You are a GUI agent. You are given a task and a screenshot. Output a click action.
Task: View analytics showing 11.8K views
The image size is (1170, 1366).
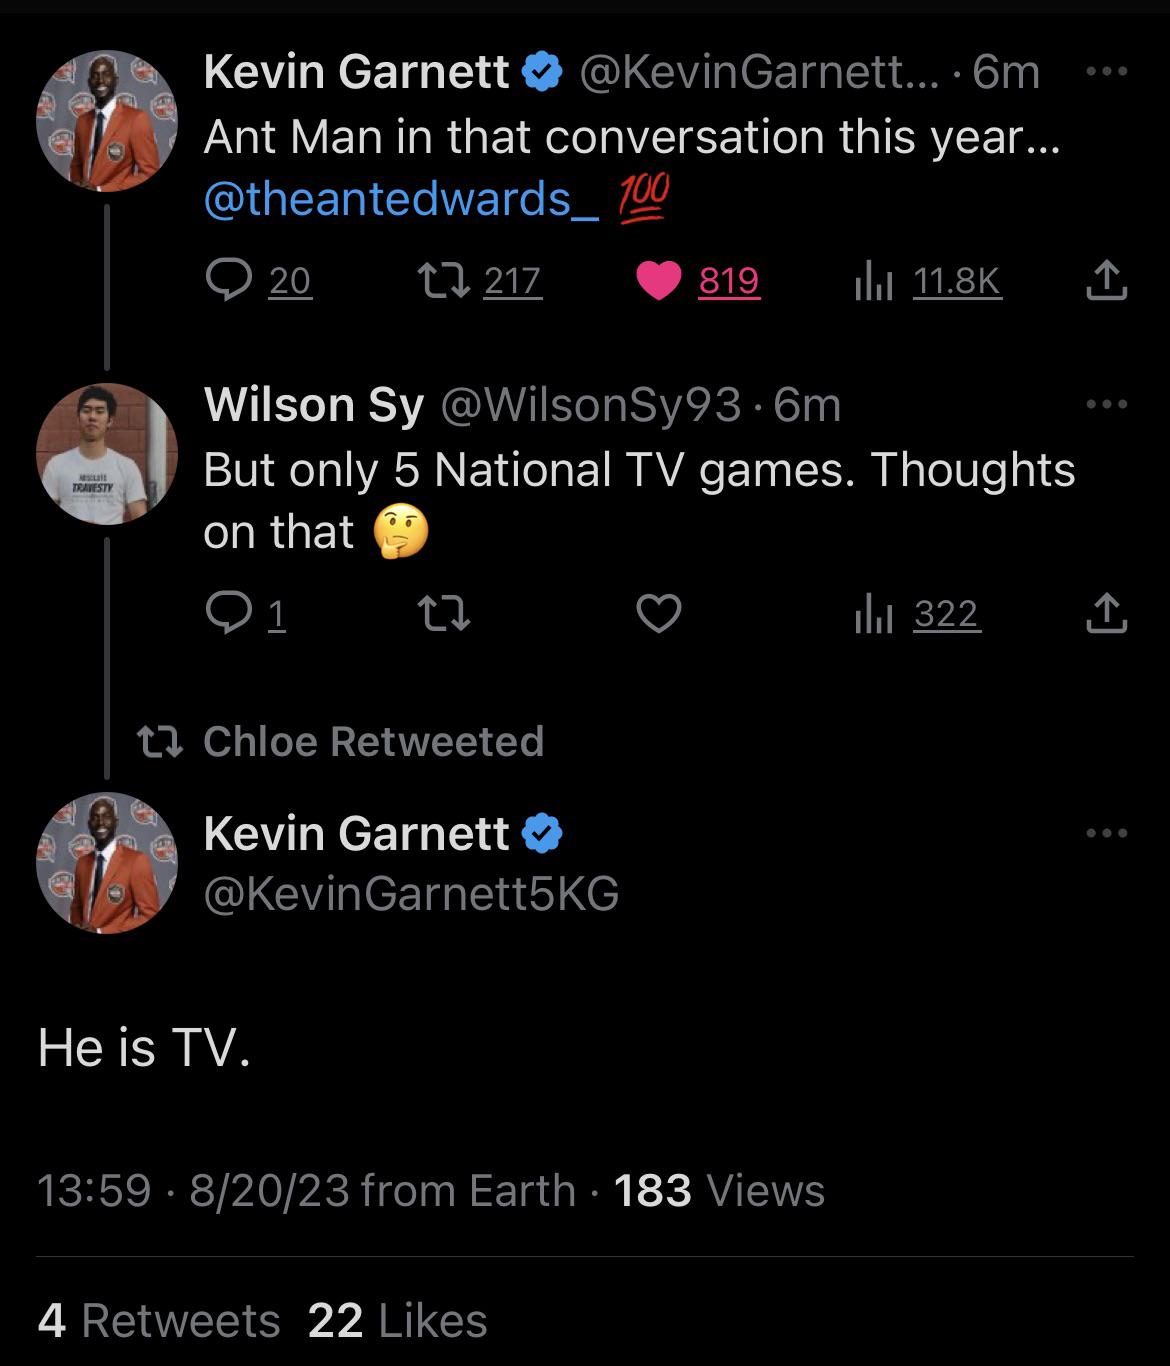[871, 281]
